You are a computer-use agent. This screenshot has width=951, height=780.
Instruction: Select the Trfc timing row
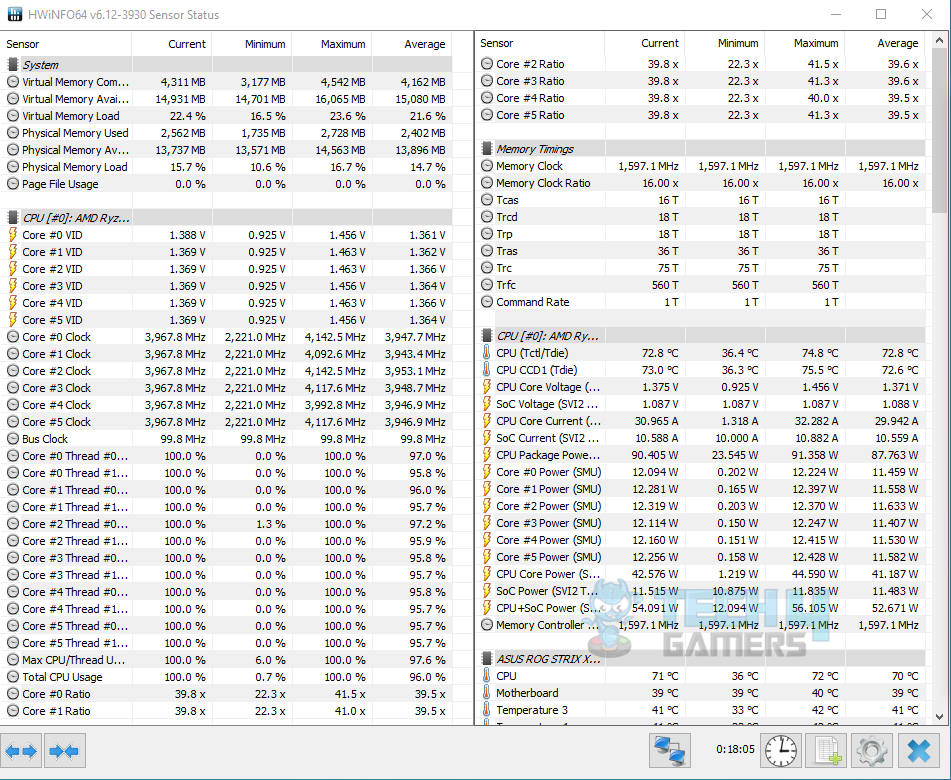[701, 284]
